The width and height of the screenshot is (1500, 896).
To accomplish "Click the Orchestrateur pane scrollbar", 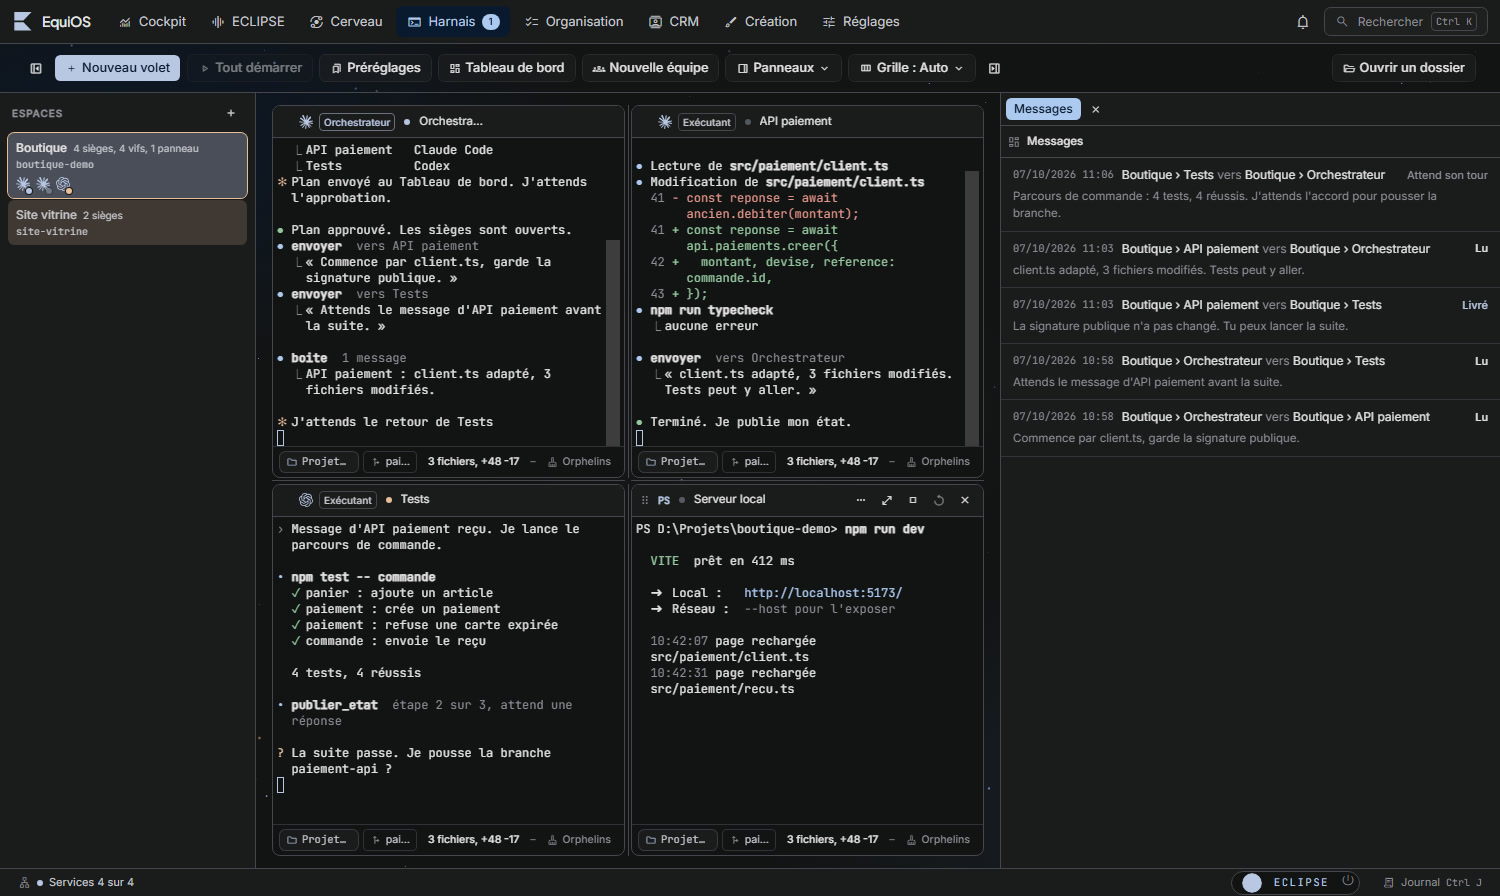I will click(x=613, y=342).
